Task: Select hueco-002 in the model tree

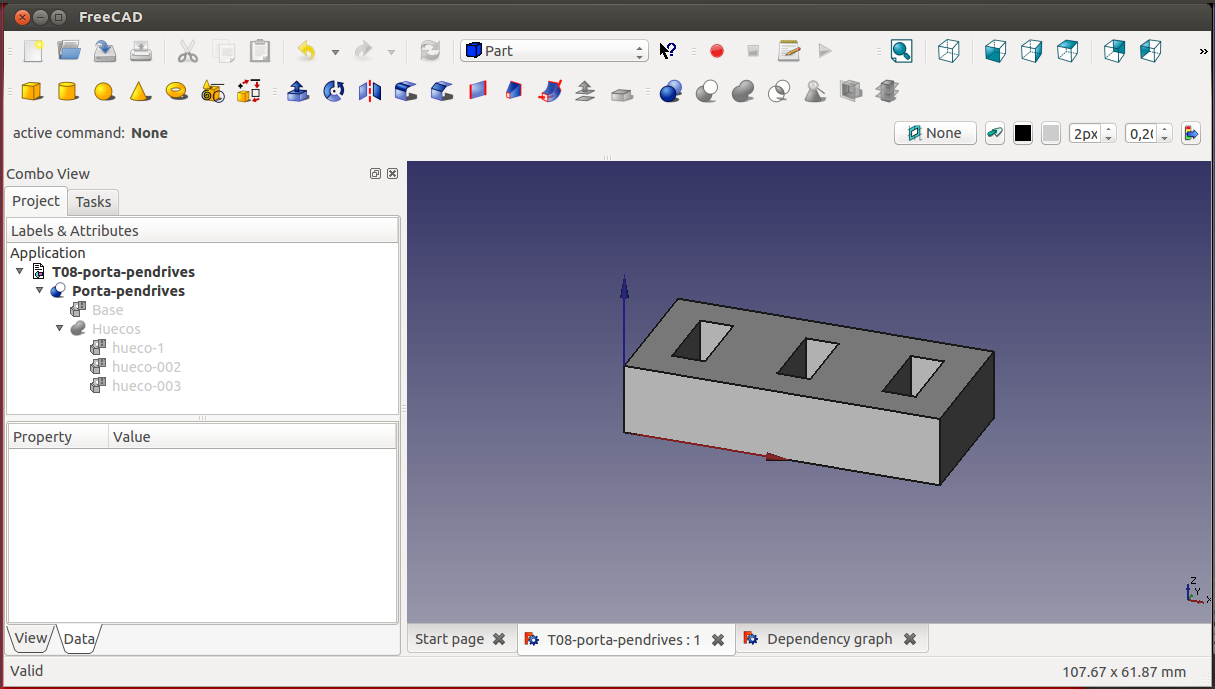Action: point(146,367)
